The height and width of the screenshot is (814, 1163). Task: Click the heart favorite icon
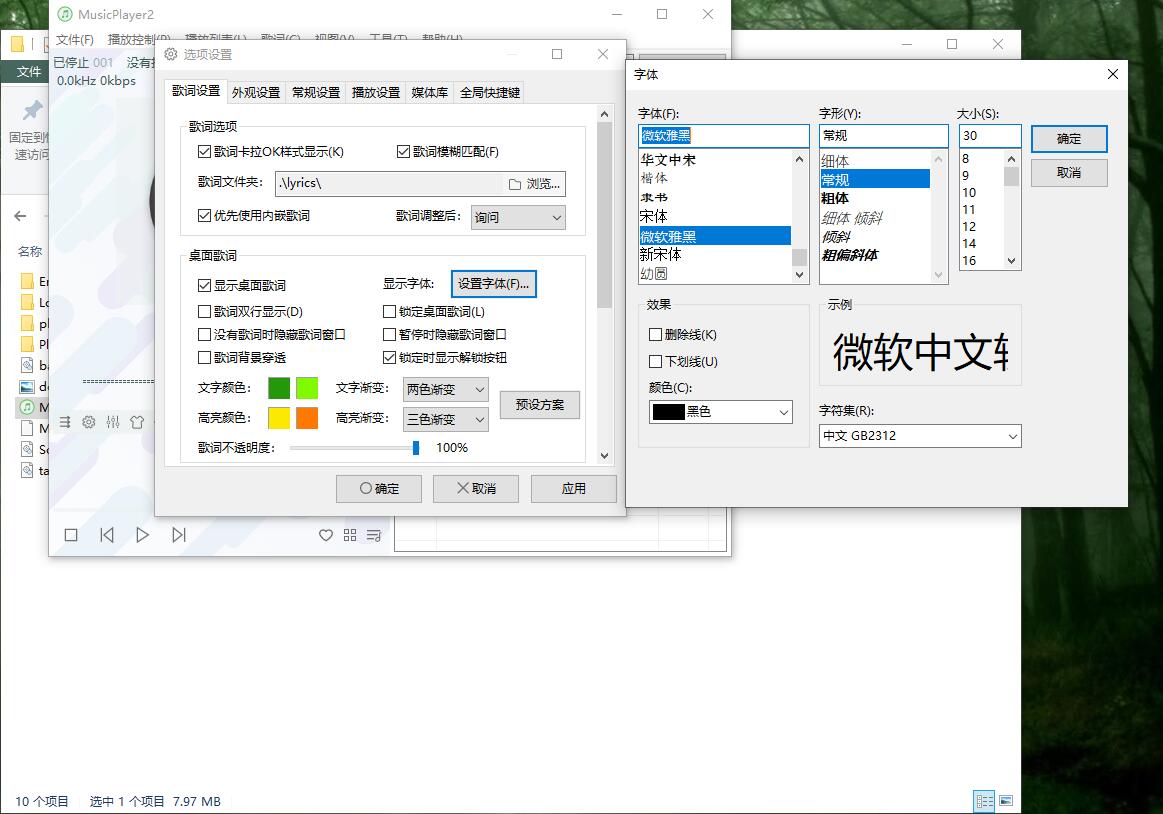(x=325, y=536)
